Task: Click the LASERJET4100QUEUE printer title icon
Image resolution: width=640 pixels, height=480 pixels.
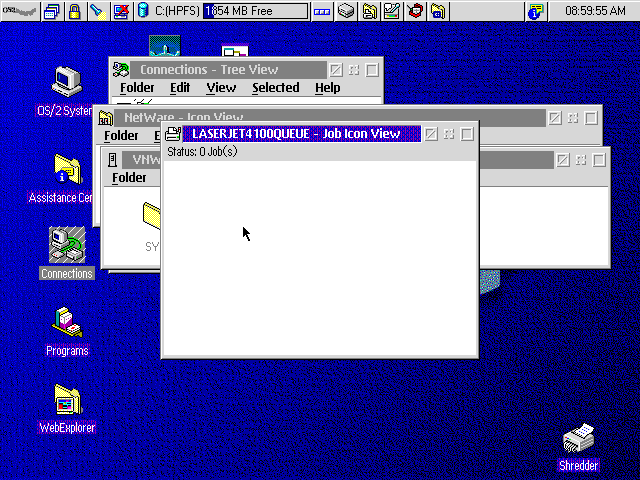Action: click(x=173, y=134)
